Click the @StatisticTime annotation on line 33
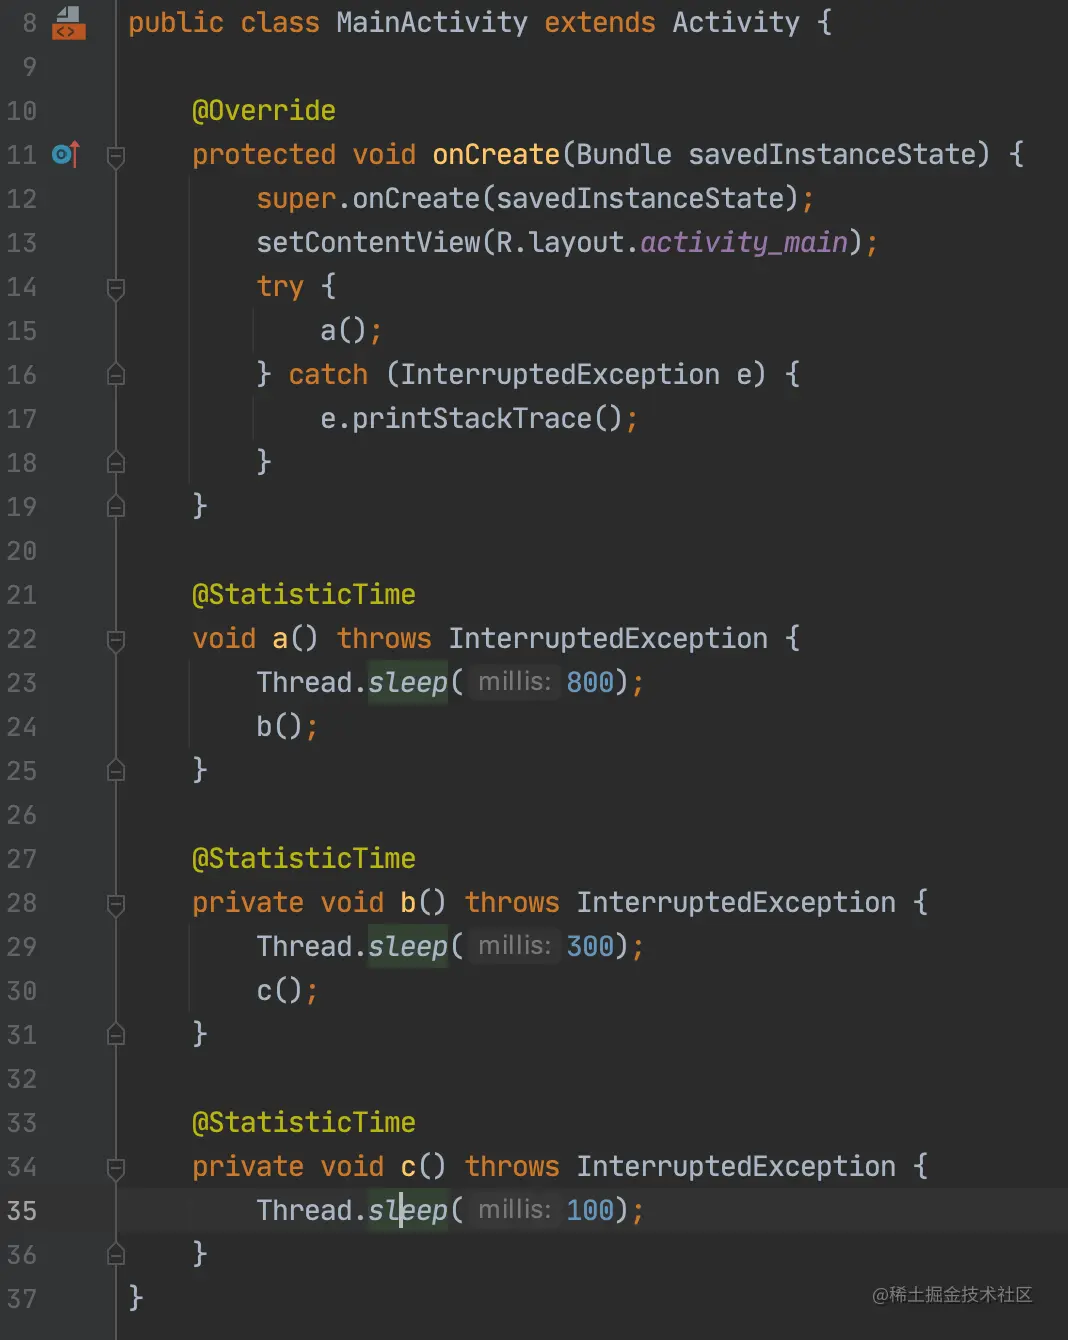The height and width of the screenshot is (1340, 1068). click(304, 1122)
